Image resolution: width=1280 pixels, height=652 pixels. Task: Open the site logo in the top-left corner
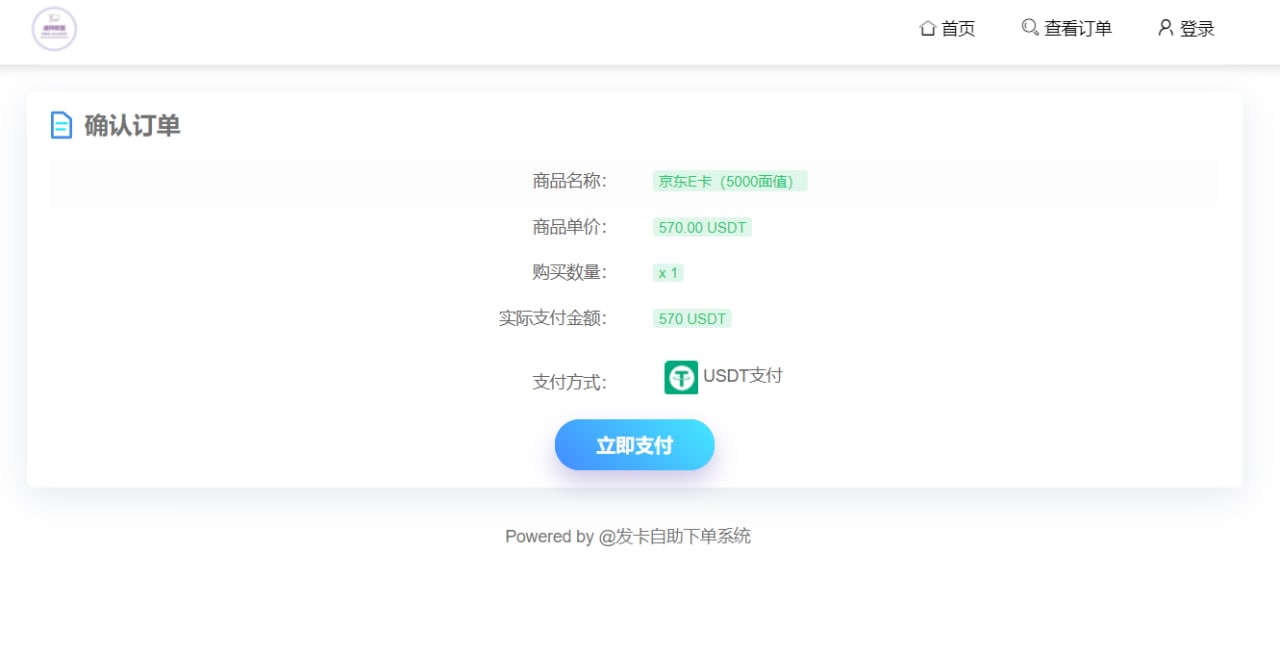(x=54, y=28)
